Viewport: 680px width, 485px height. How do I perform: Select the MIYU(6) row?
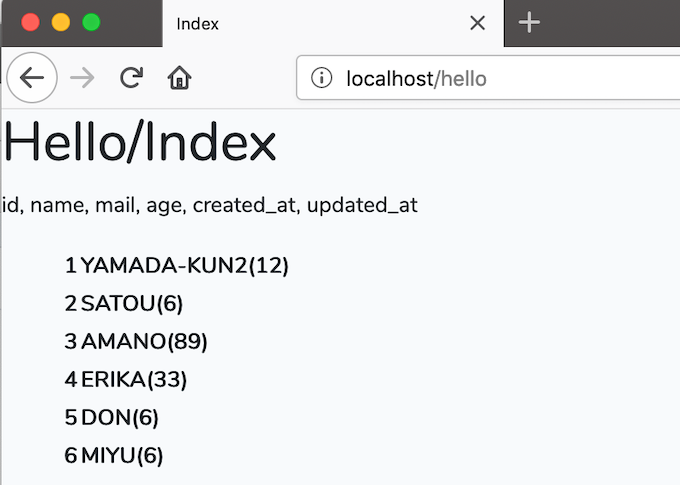[114, 456]
